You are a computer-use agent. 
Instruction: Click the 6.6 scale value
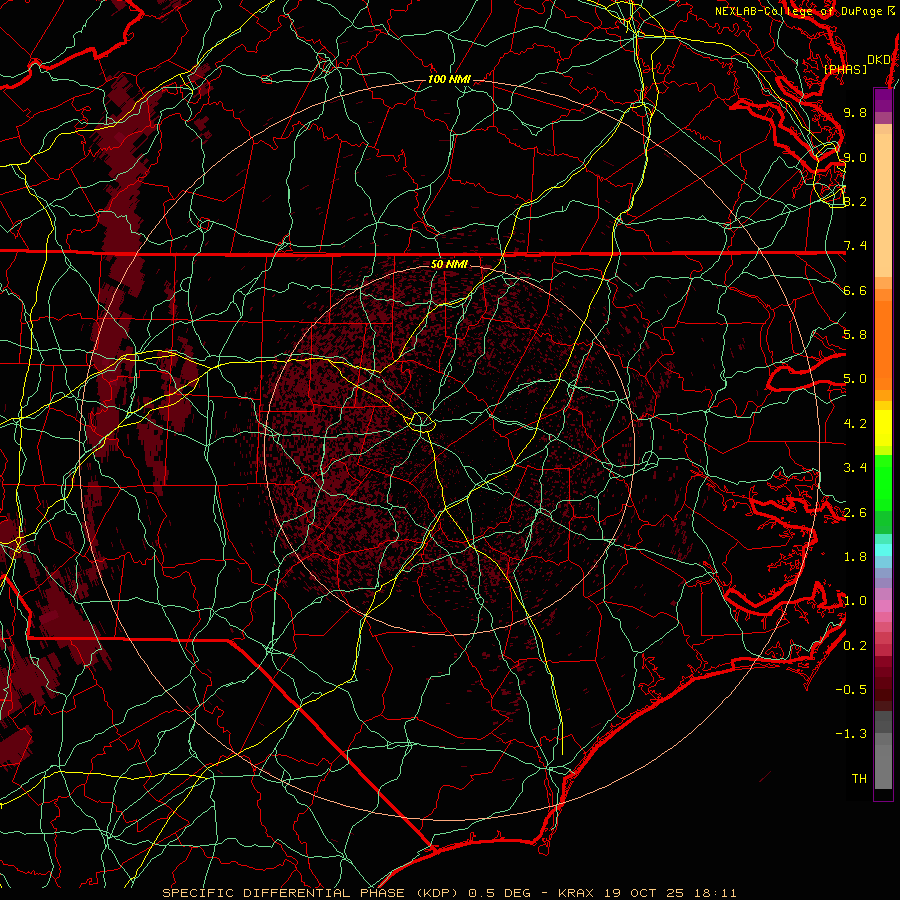click(855, 290)
